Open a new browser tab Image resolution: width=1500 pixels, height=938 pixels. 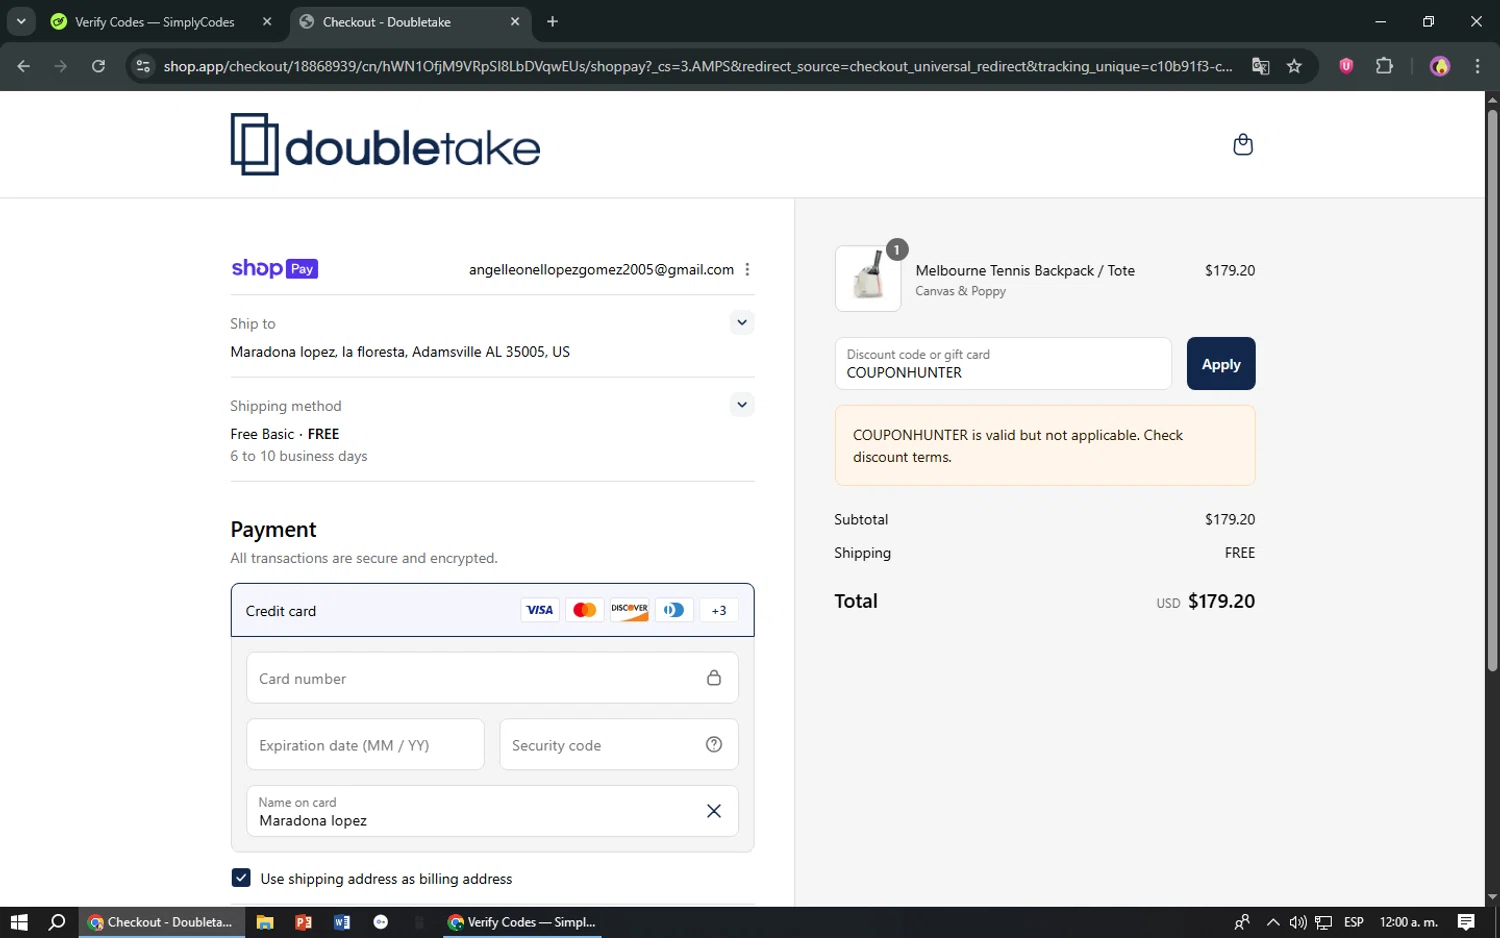(x=552, y=22)
